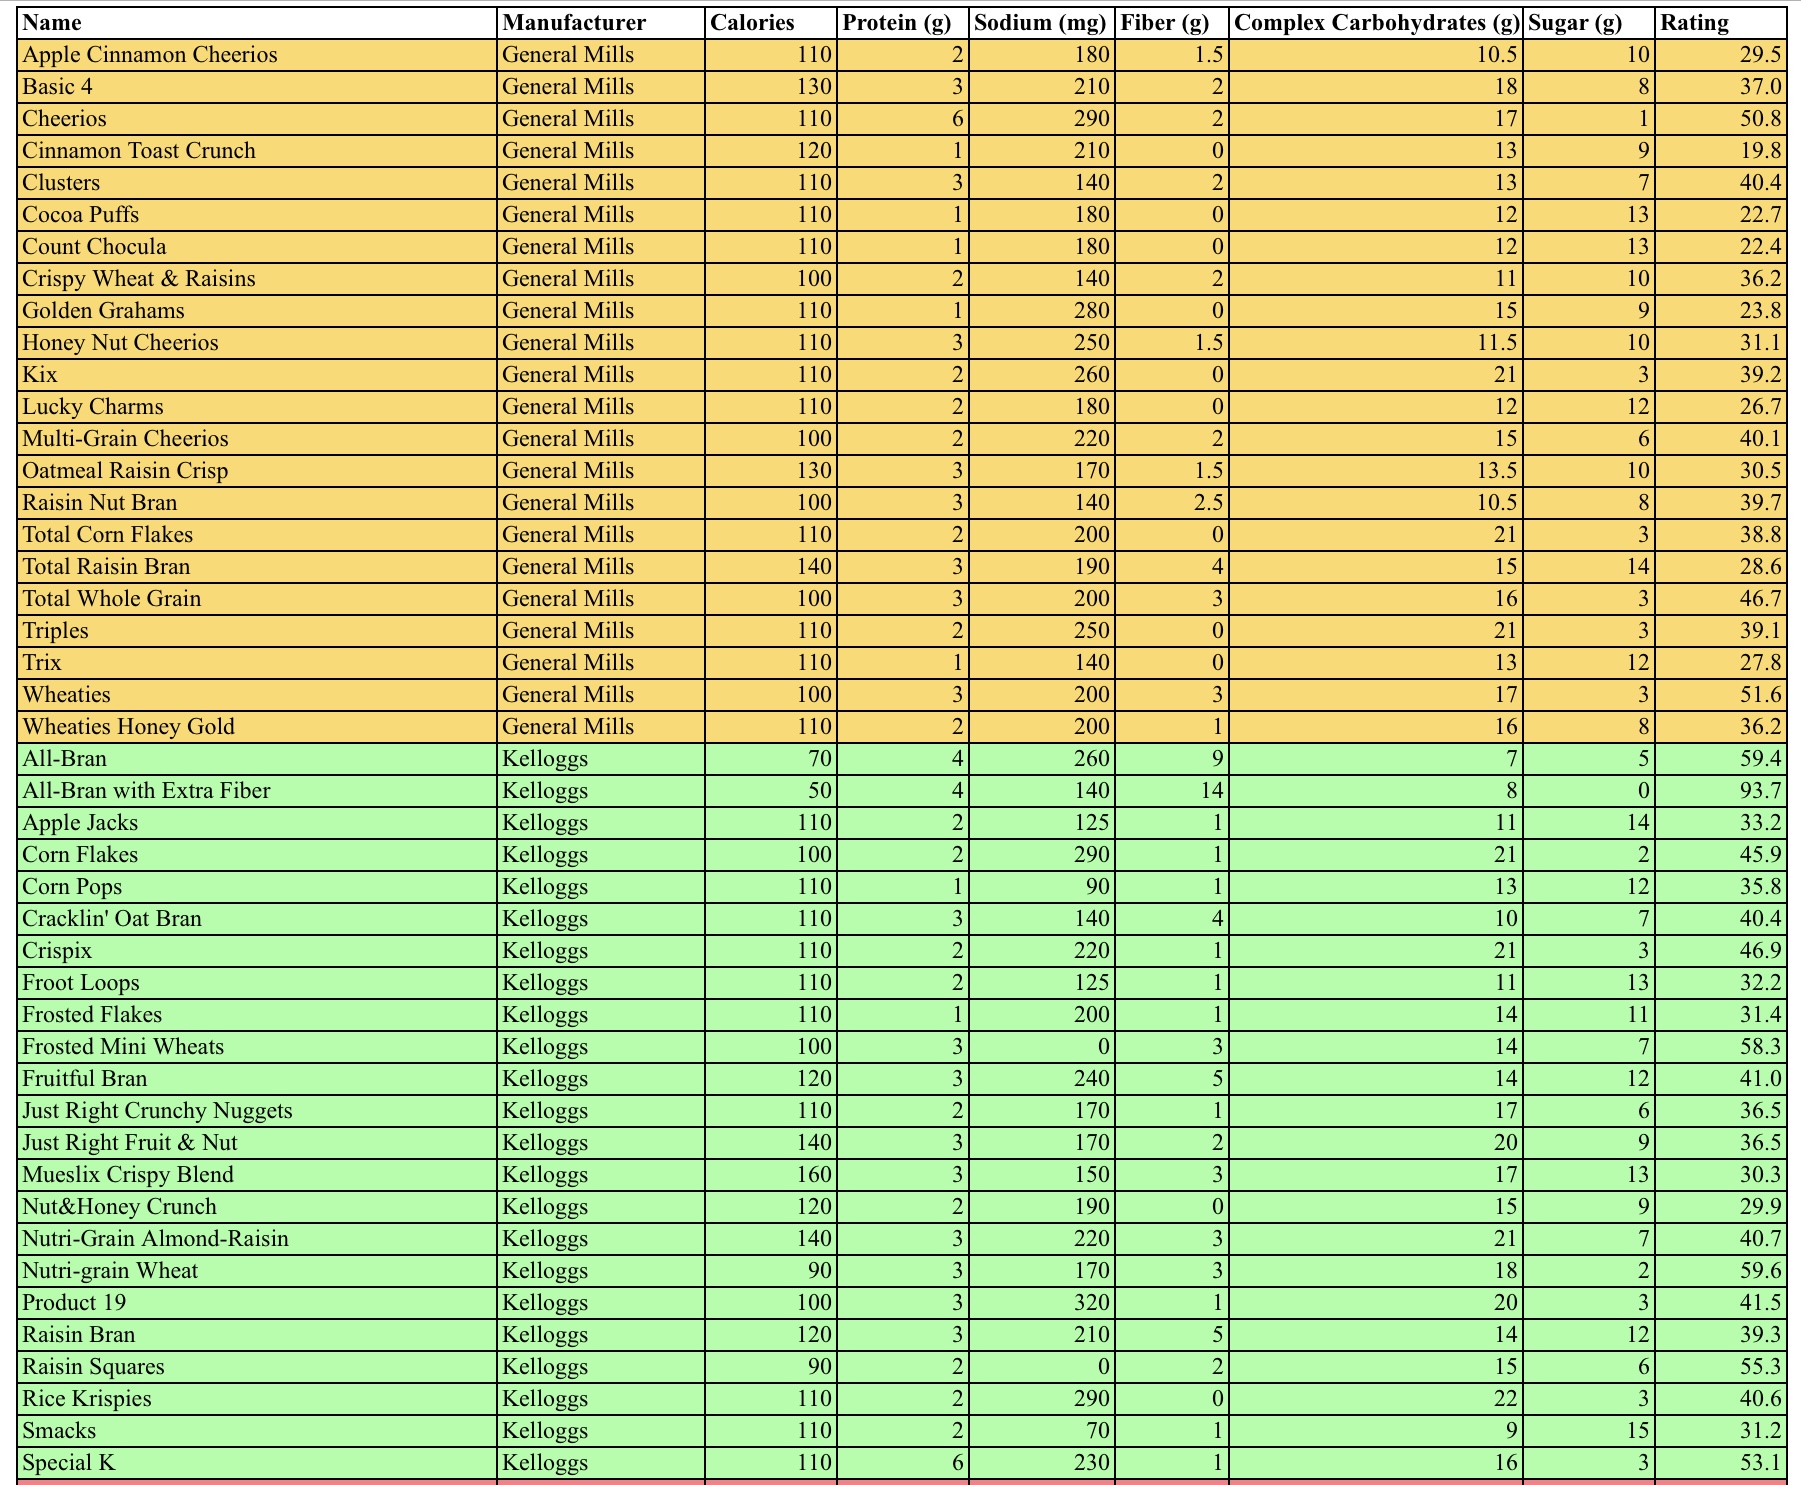Click the Name column header
1801x1485 pixels.
[257, 23]
